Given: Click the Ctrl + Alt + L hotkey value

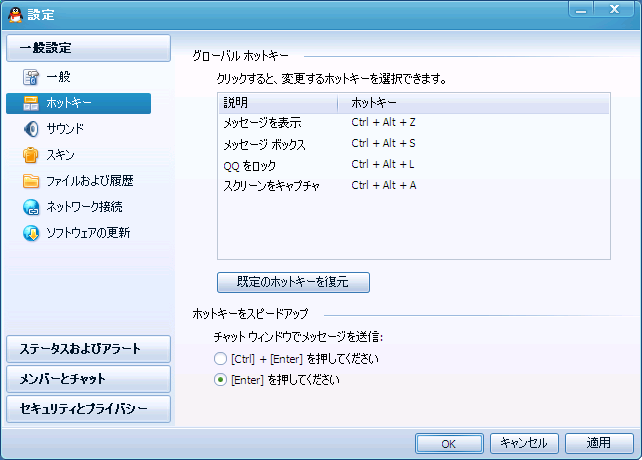Looking at the screenshot, I should [383, 165].
